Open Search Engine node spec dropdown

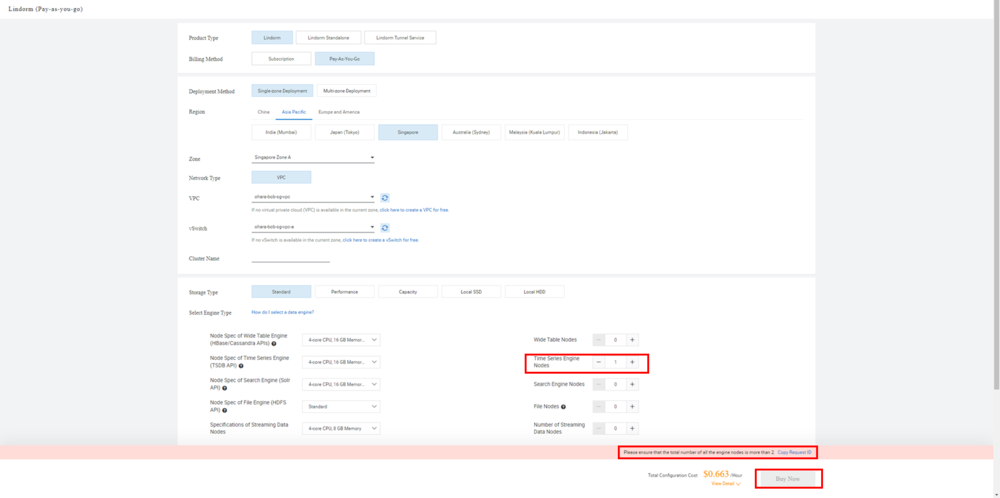pyautogui.click(x=341, y=384)
